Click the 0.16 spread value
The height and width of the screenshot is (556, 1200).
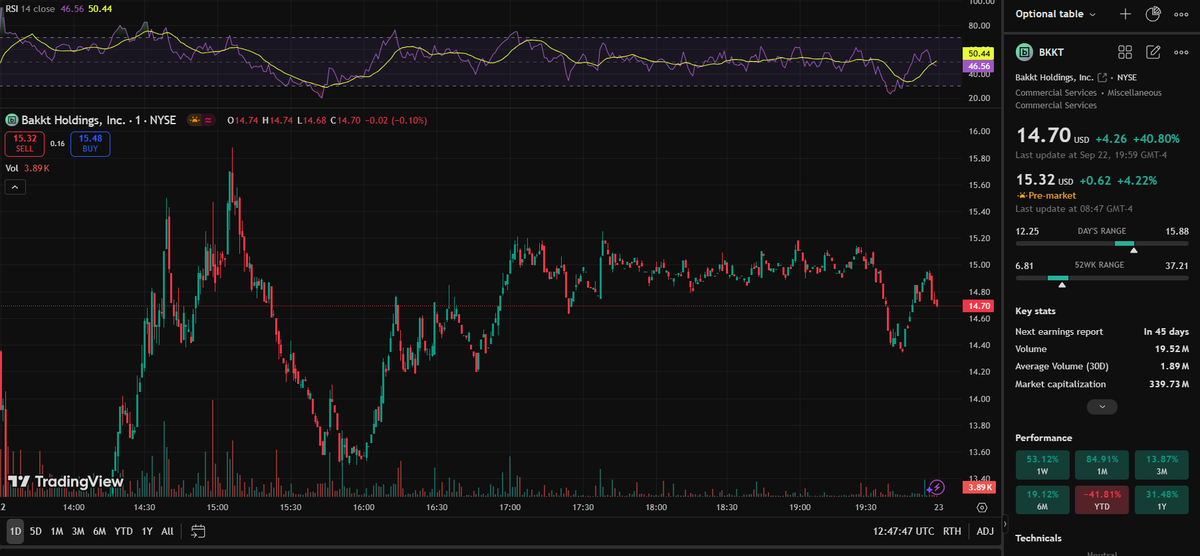(57, 144)
